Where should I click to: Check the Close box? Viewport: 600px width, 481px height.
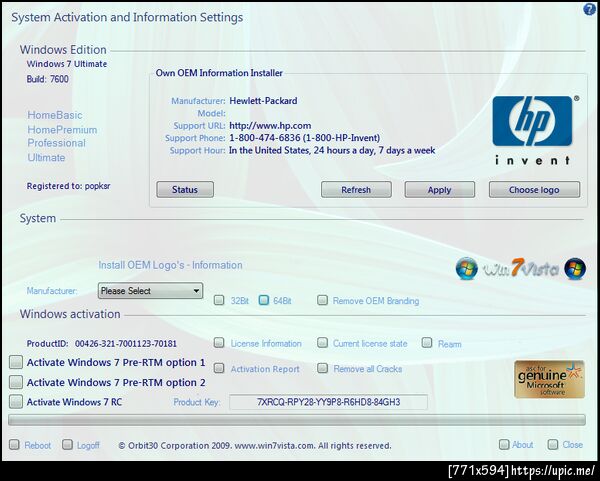[x=553, y=444]
